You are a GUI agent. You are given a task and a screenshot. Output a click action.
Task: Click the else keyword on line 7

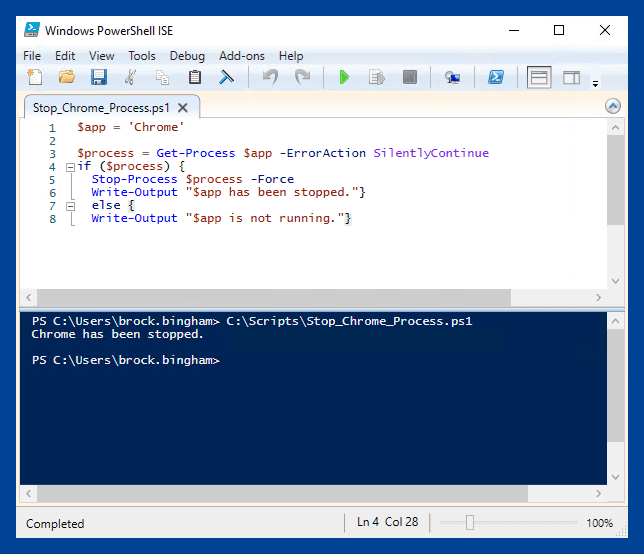click(106, 205)
